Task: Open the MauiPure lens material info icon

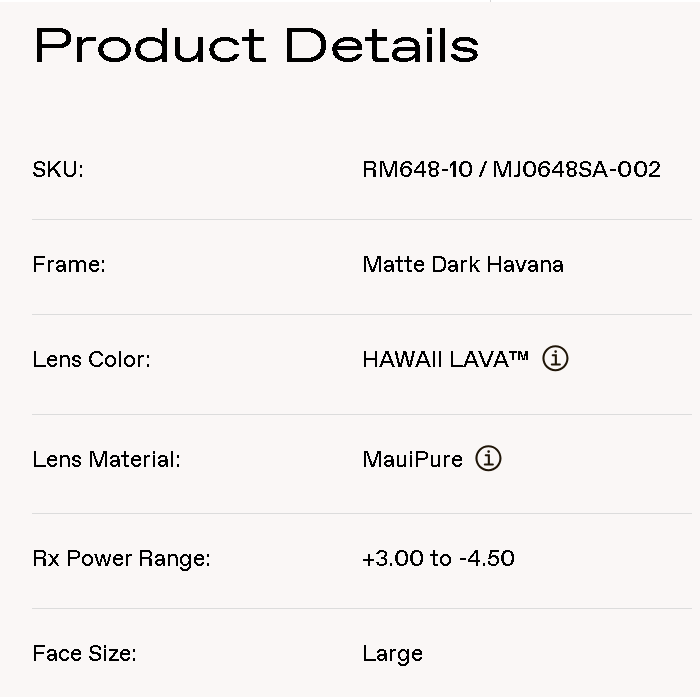Action: (488, 459)
